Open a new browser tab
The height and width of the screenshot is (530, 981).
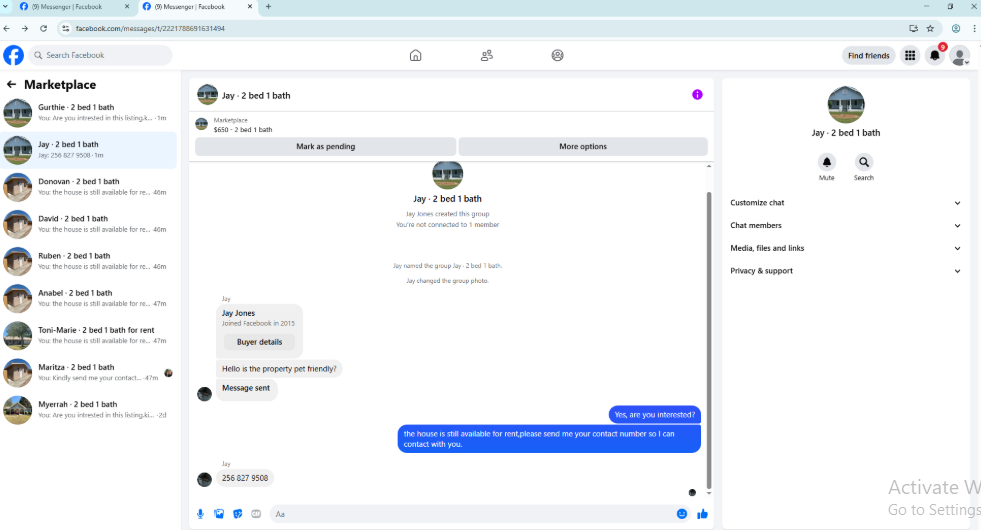pyautogui.click(x=268, y=6)
